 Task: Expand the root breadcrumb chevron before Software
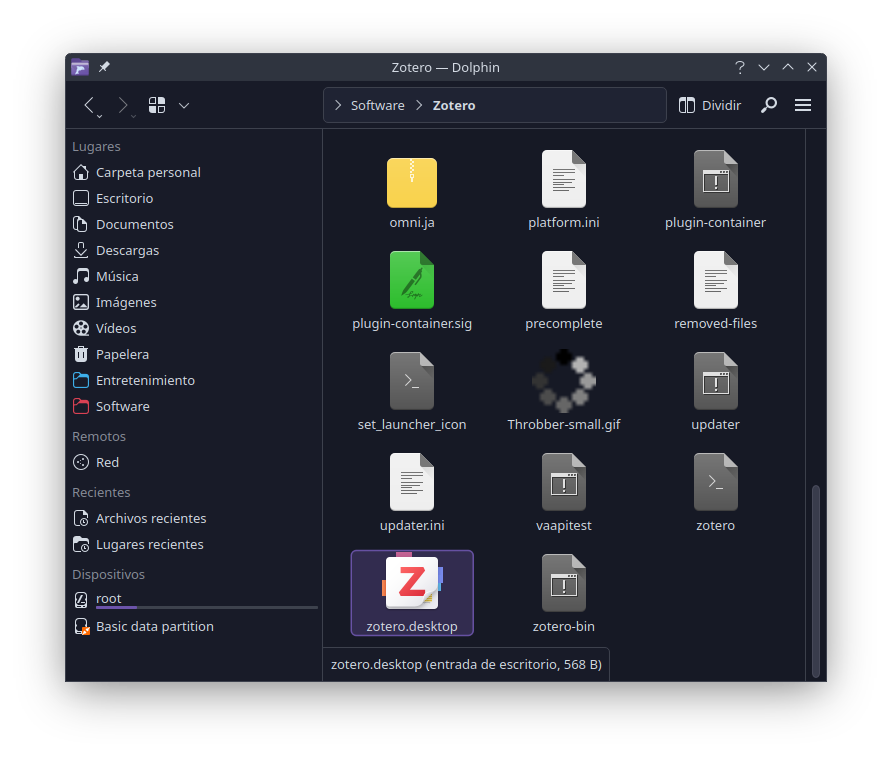click(x=338, y=105)
